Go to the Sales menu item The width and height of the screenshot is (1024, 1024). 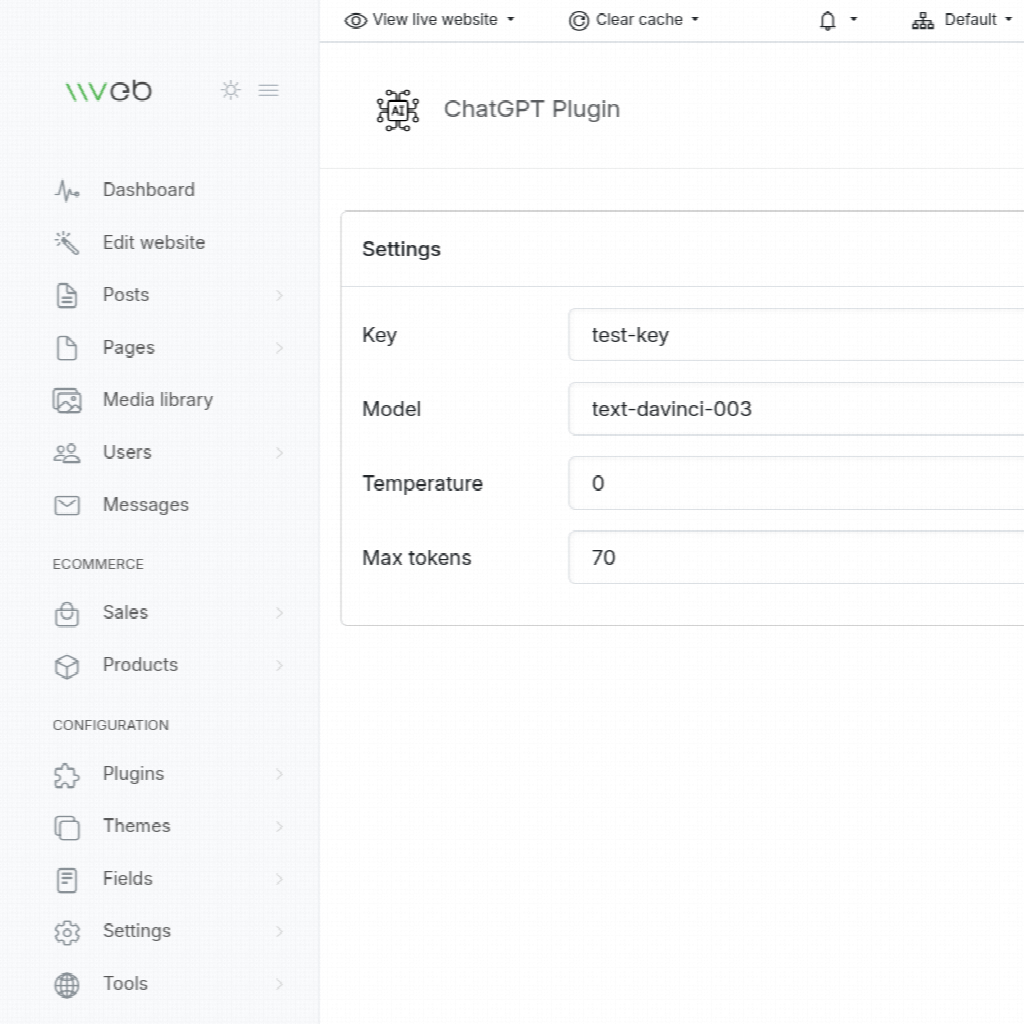coord(125,612)
